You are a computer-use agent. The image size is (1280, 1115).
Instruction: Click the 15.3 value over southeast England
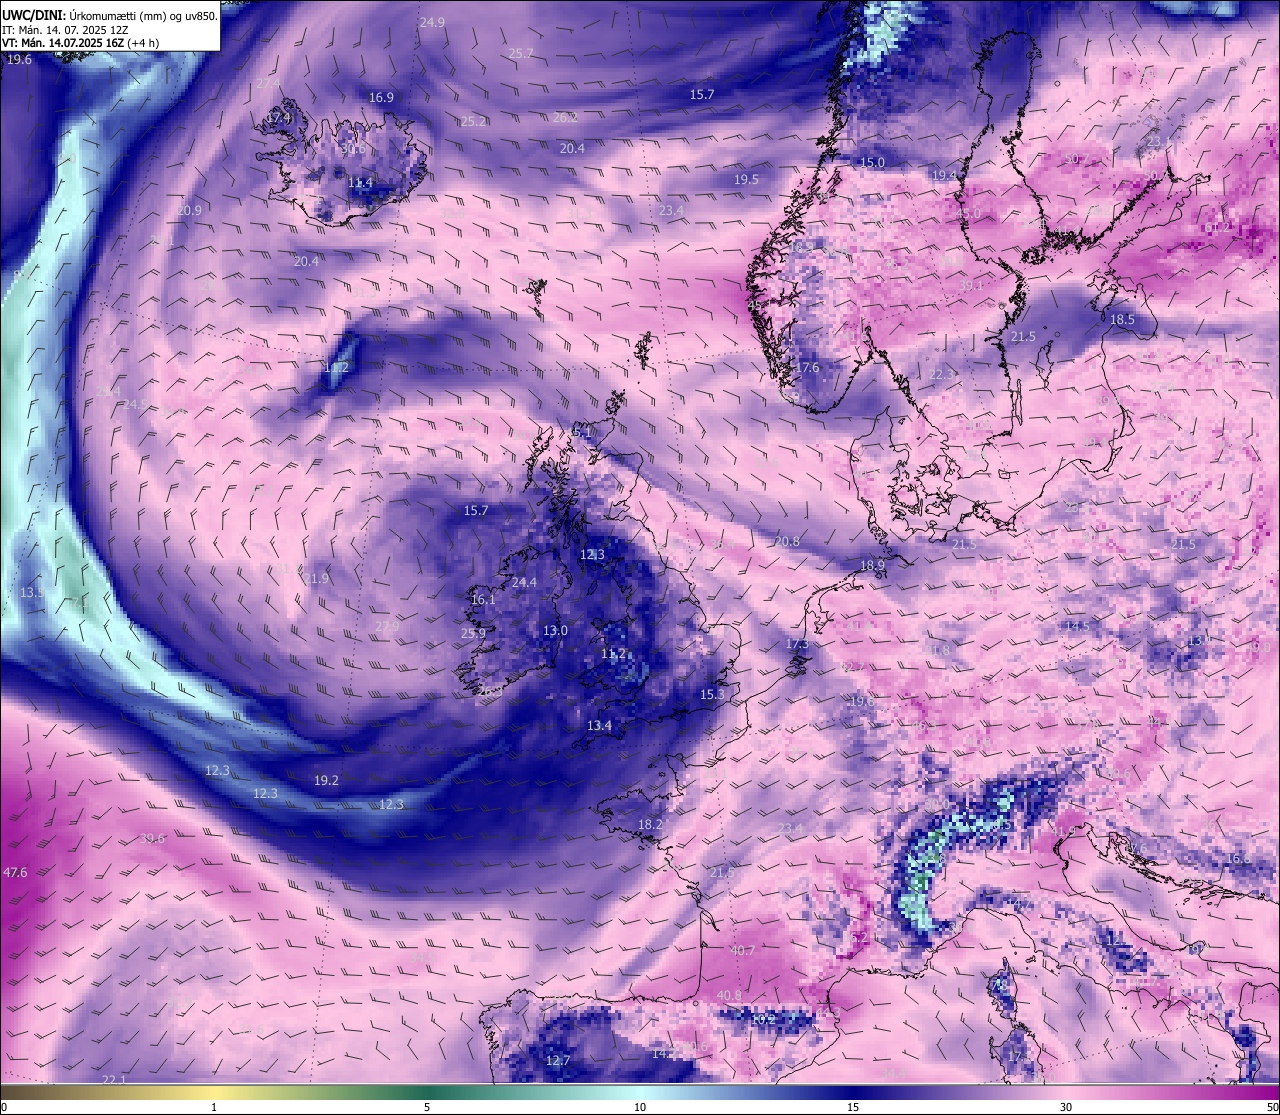pyautogui.click(x=712, y=695)
